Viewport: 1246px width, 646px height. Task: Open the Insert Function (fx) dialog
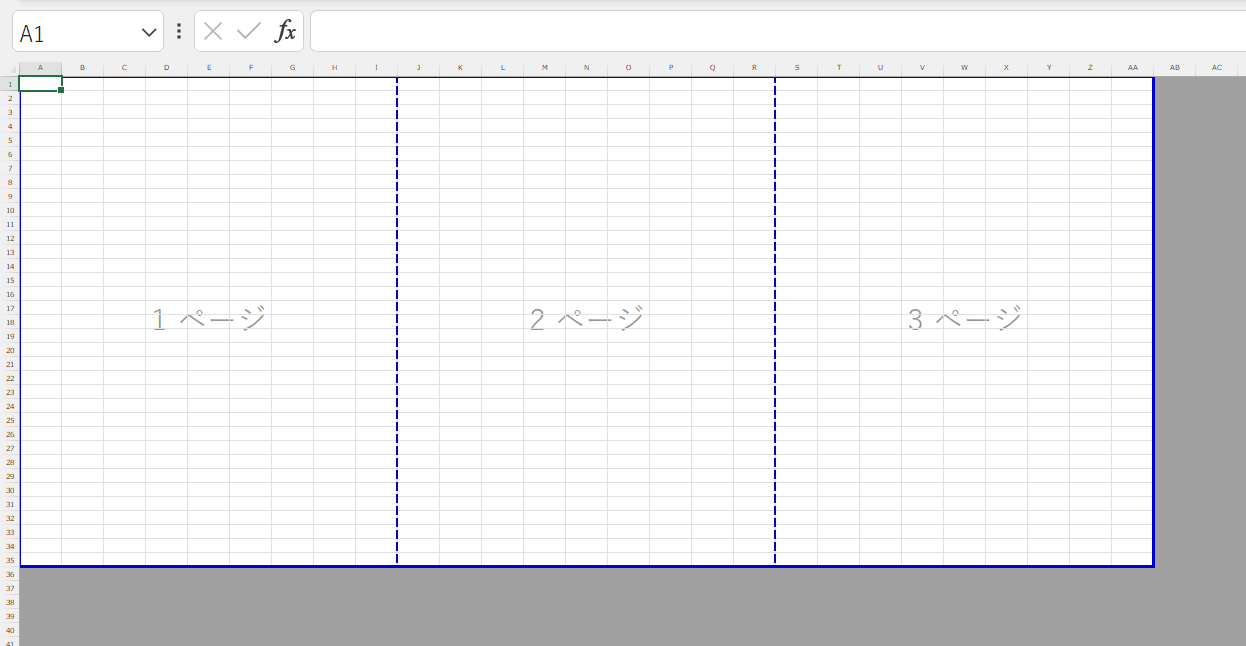[286, 31]
